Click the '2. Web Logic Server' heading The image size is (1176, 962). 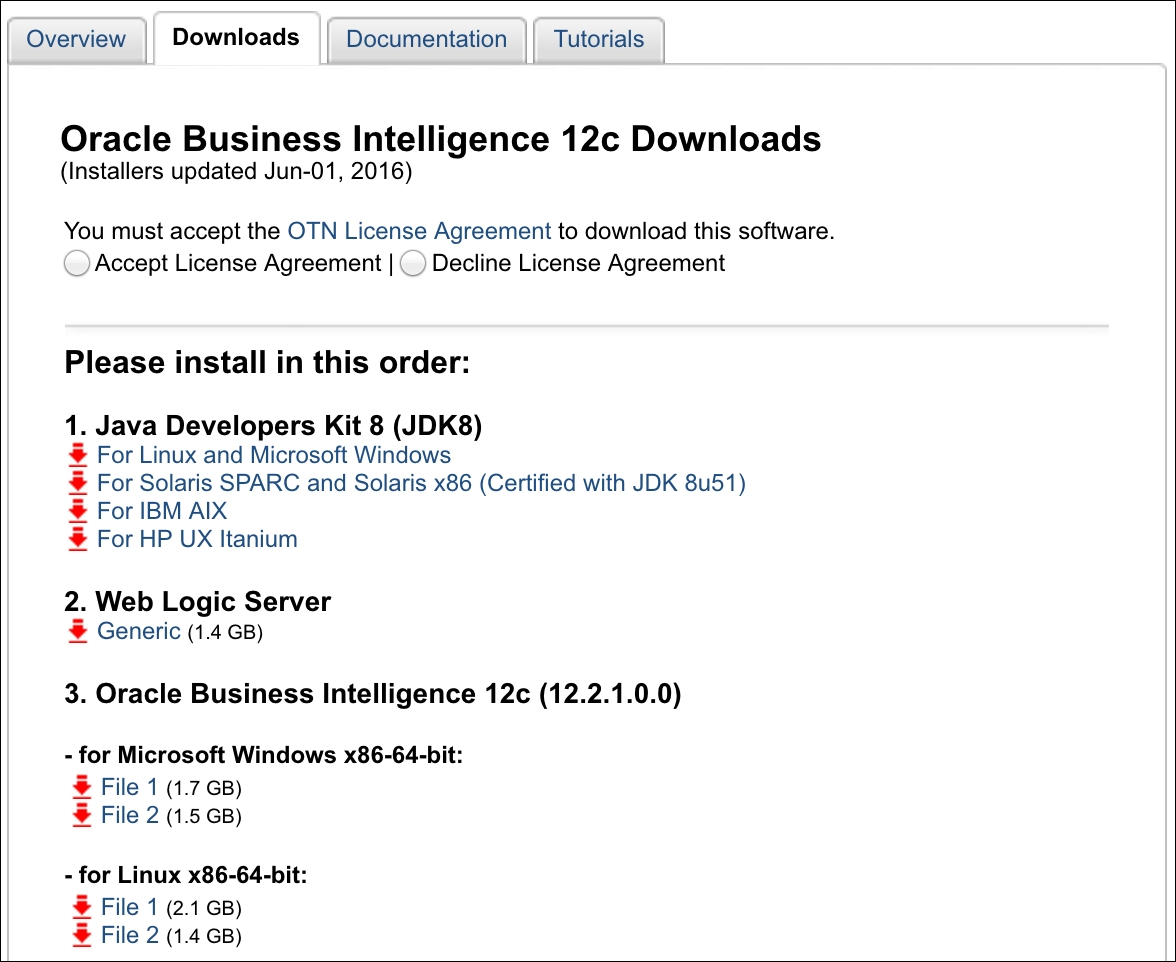tap(197, 601)
